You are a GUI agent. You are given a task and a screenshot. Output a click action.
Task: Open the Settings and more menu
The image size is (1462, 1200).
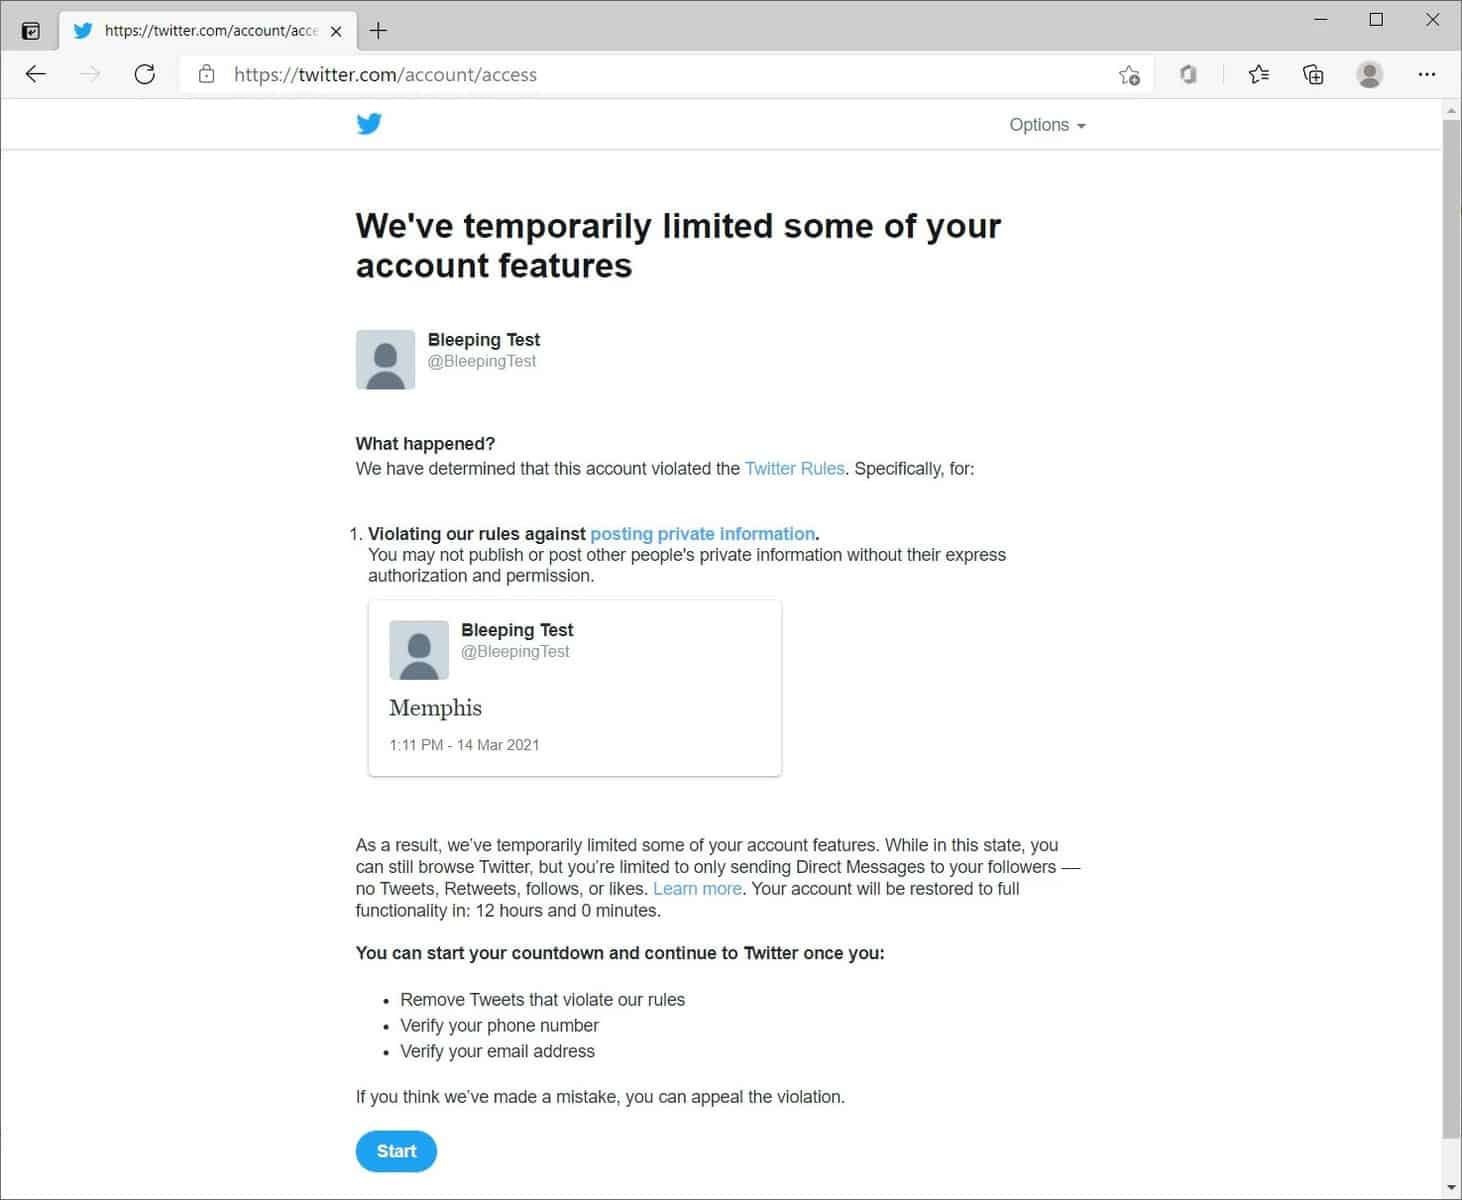coord(1426,74)
